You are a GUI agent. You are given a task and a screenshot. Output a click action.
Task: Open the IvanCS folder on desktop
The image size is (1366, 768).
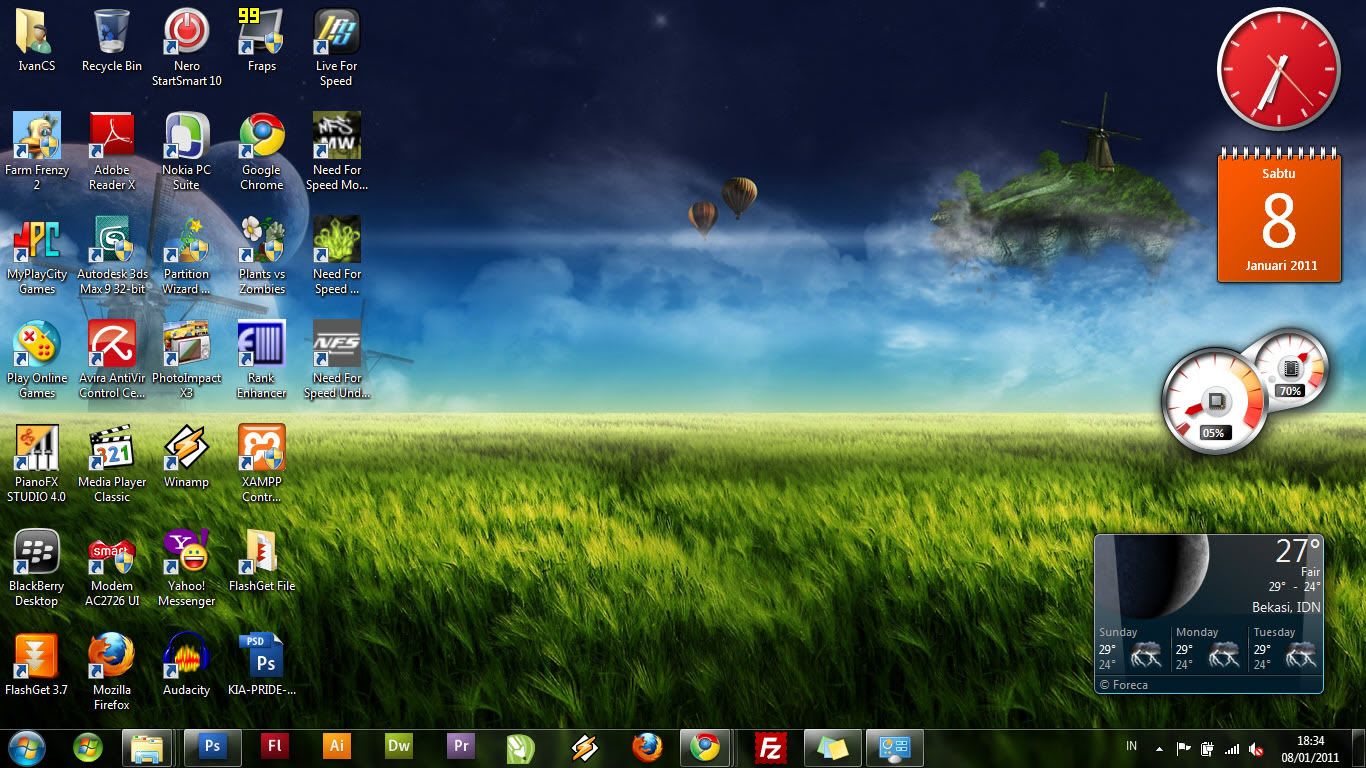37,40
